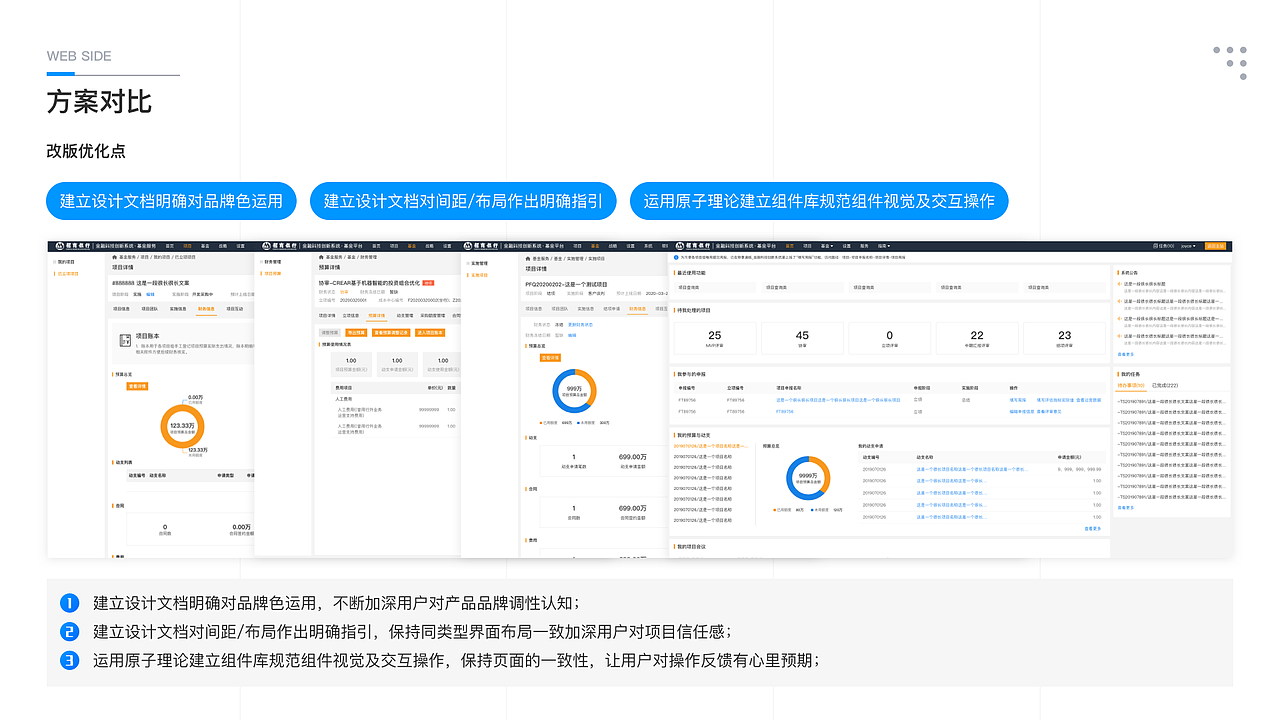
Task: Click the card showing count 25
Action: point(714,338)
